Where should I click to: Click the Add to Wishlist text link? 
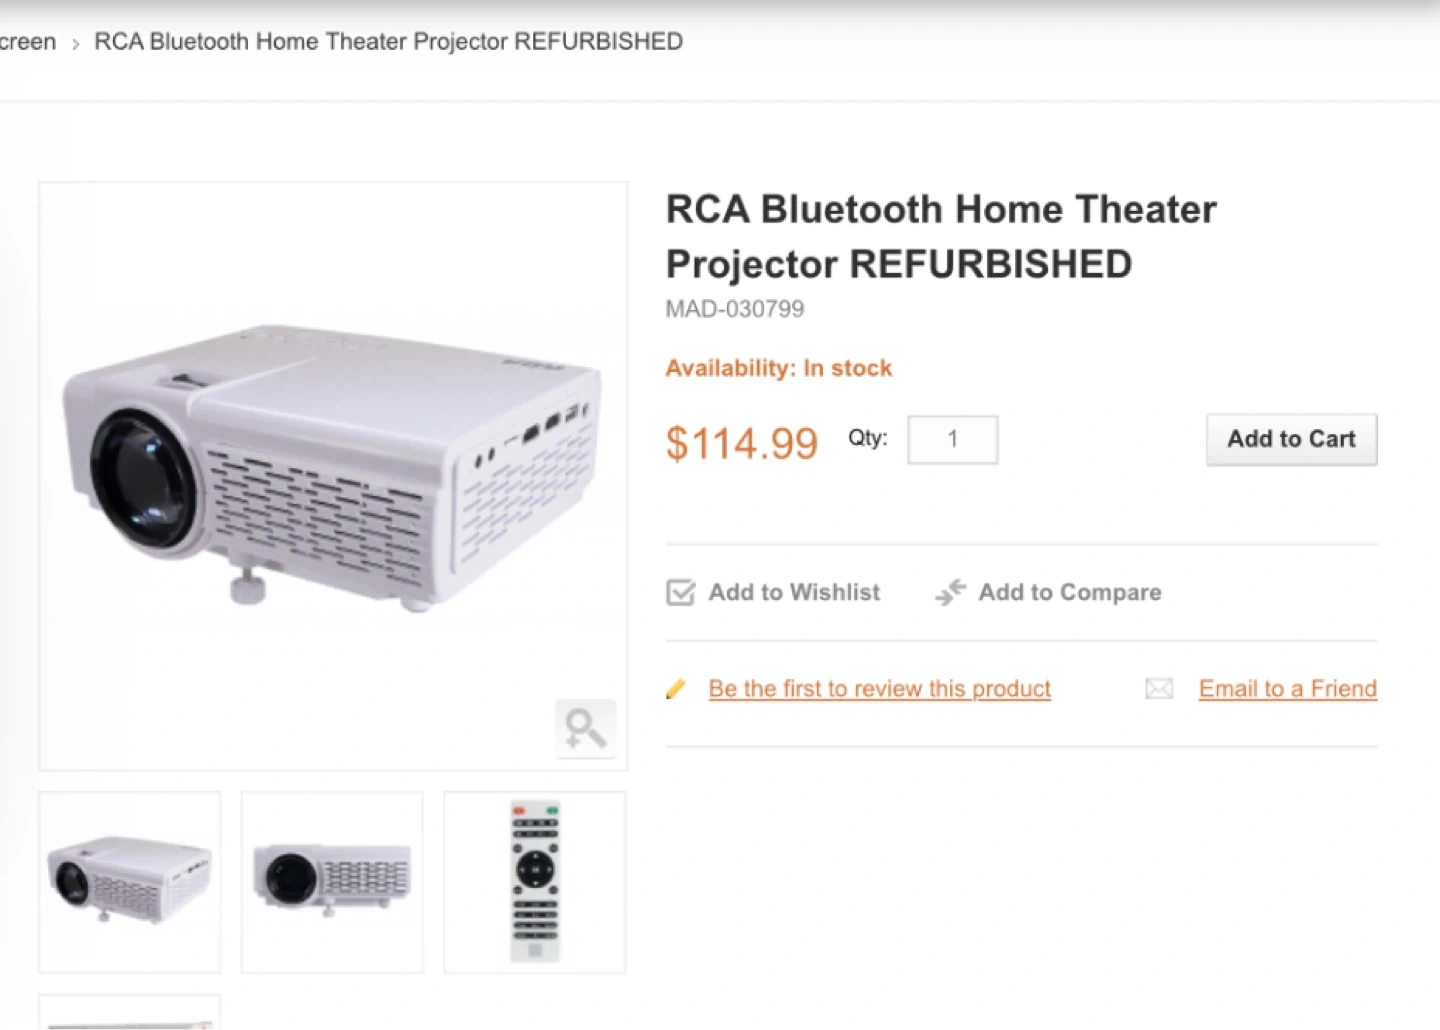coord(794,593)
